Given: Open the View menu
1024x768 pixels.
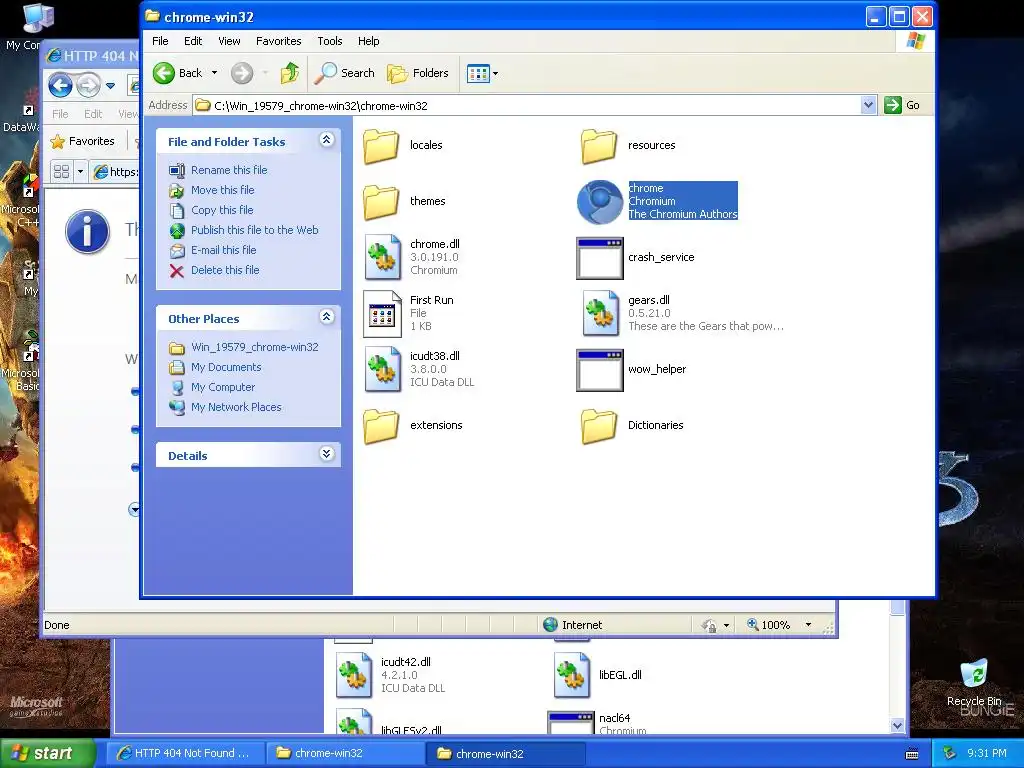Looking at the screenshot, I should [229, 41].
